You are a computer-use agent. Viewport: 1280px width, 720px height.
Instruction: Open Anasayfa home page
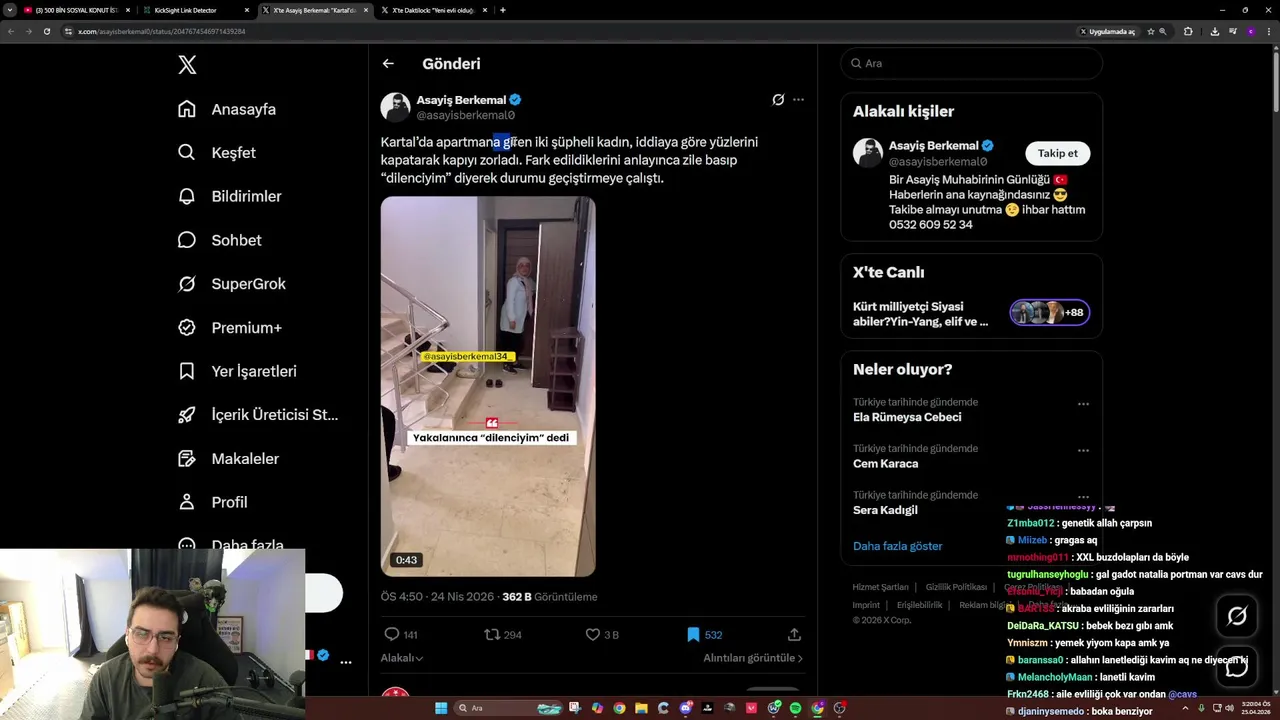(x=228, y=109)
